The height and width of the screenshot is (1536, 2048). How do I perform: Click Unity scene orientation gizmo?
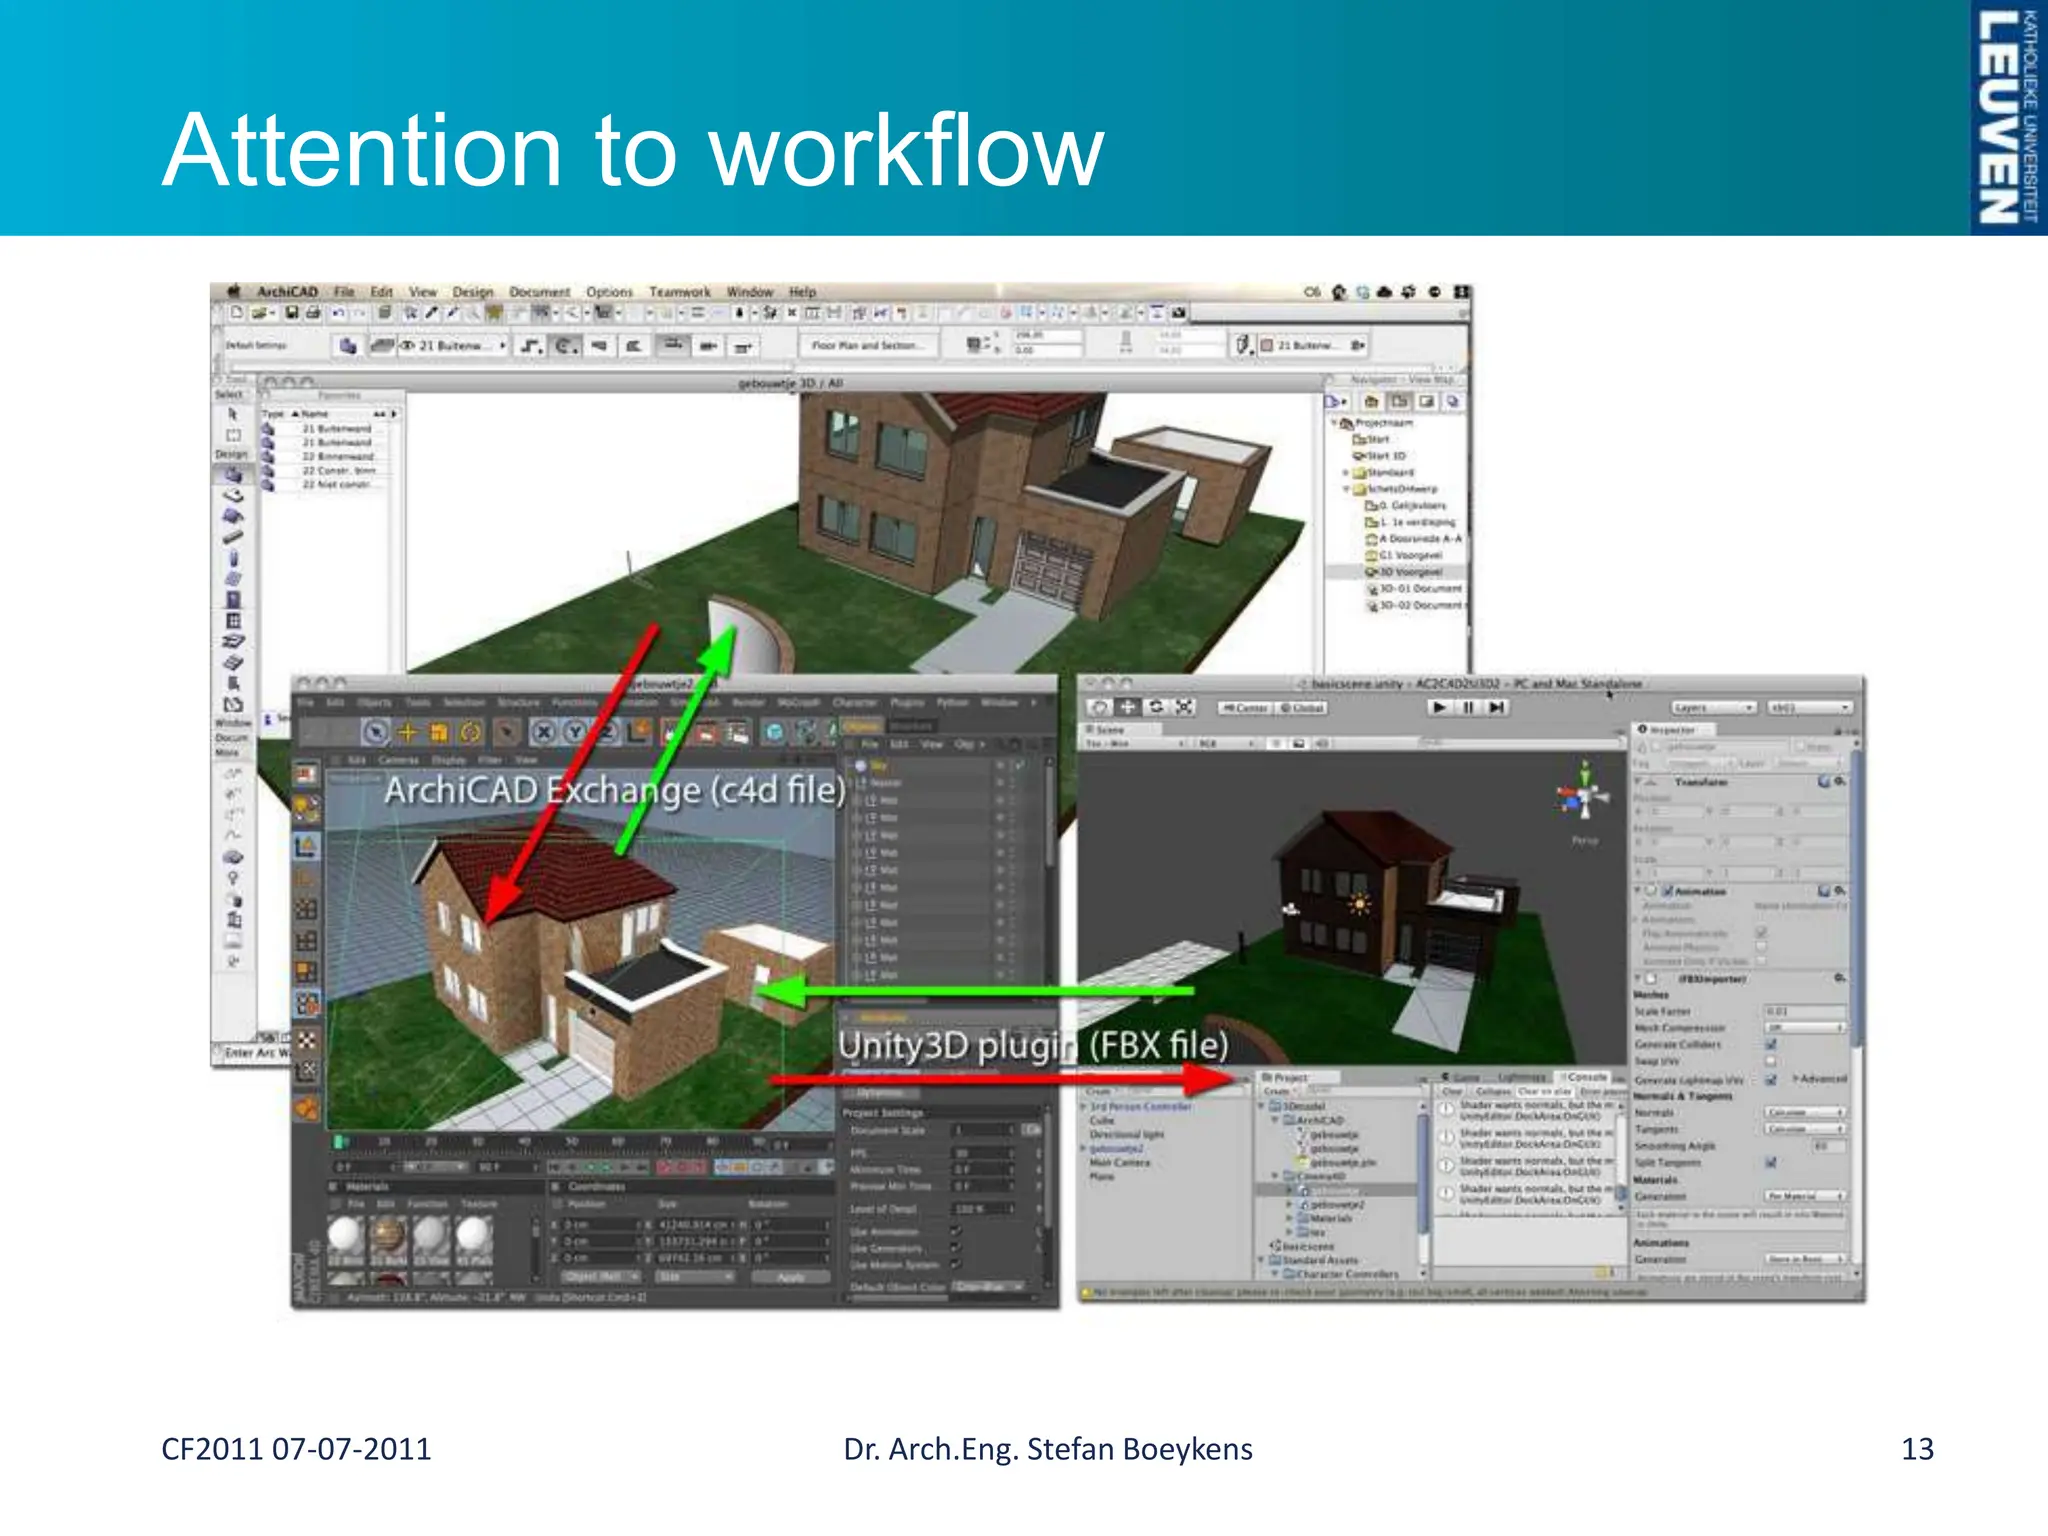click(x=1583, y=796)
